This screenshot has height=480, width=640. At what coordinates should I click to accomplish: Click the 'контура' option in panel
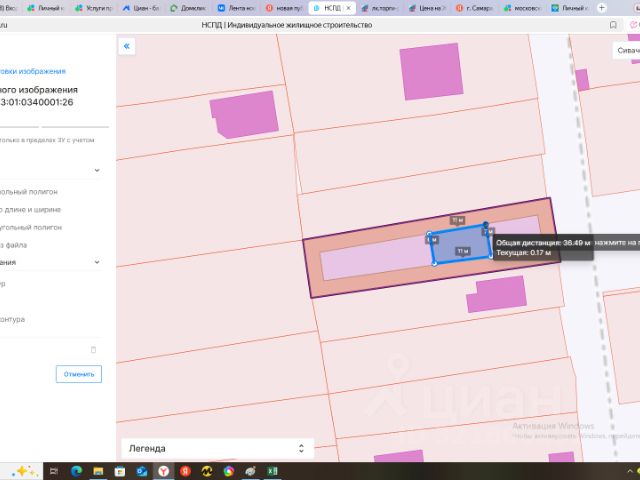pyautogui.click(x=12, y=319)
